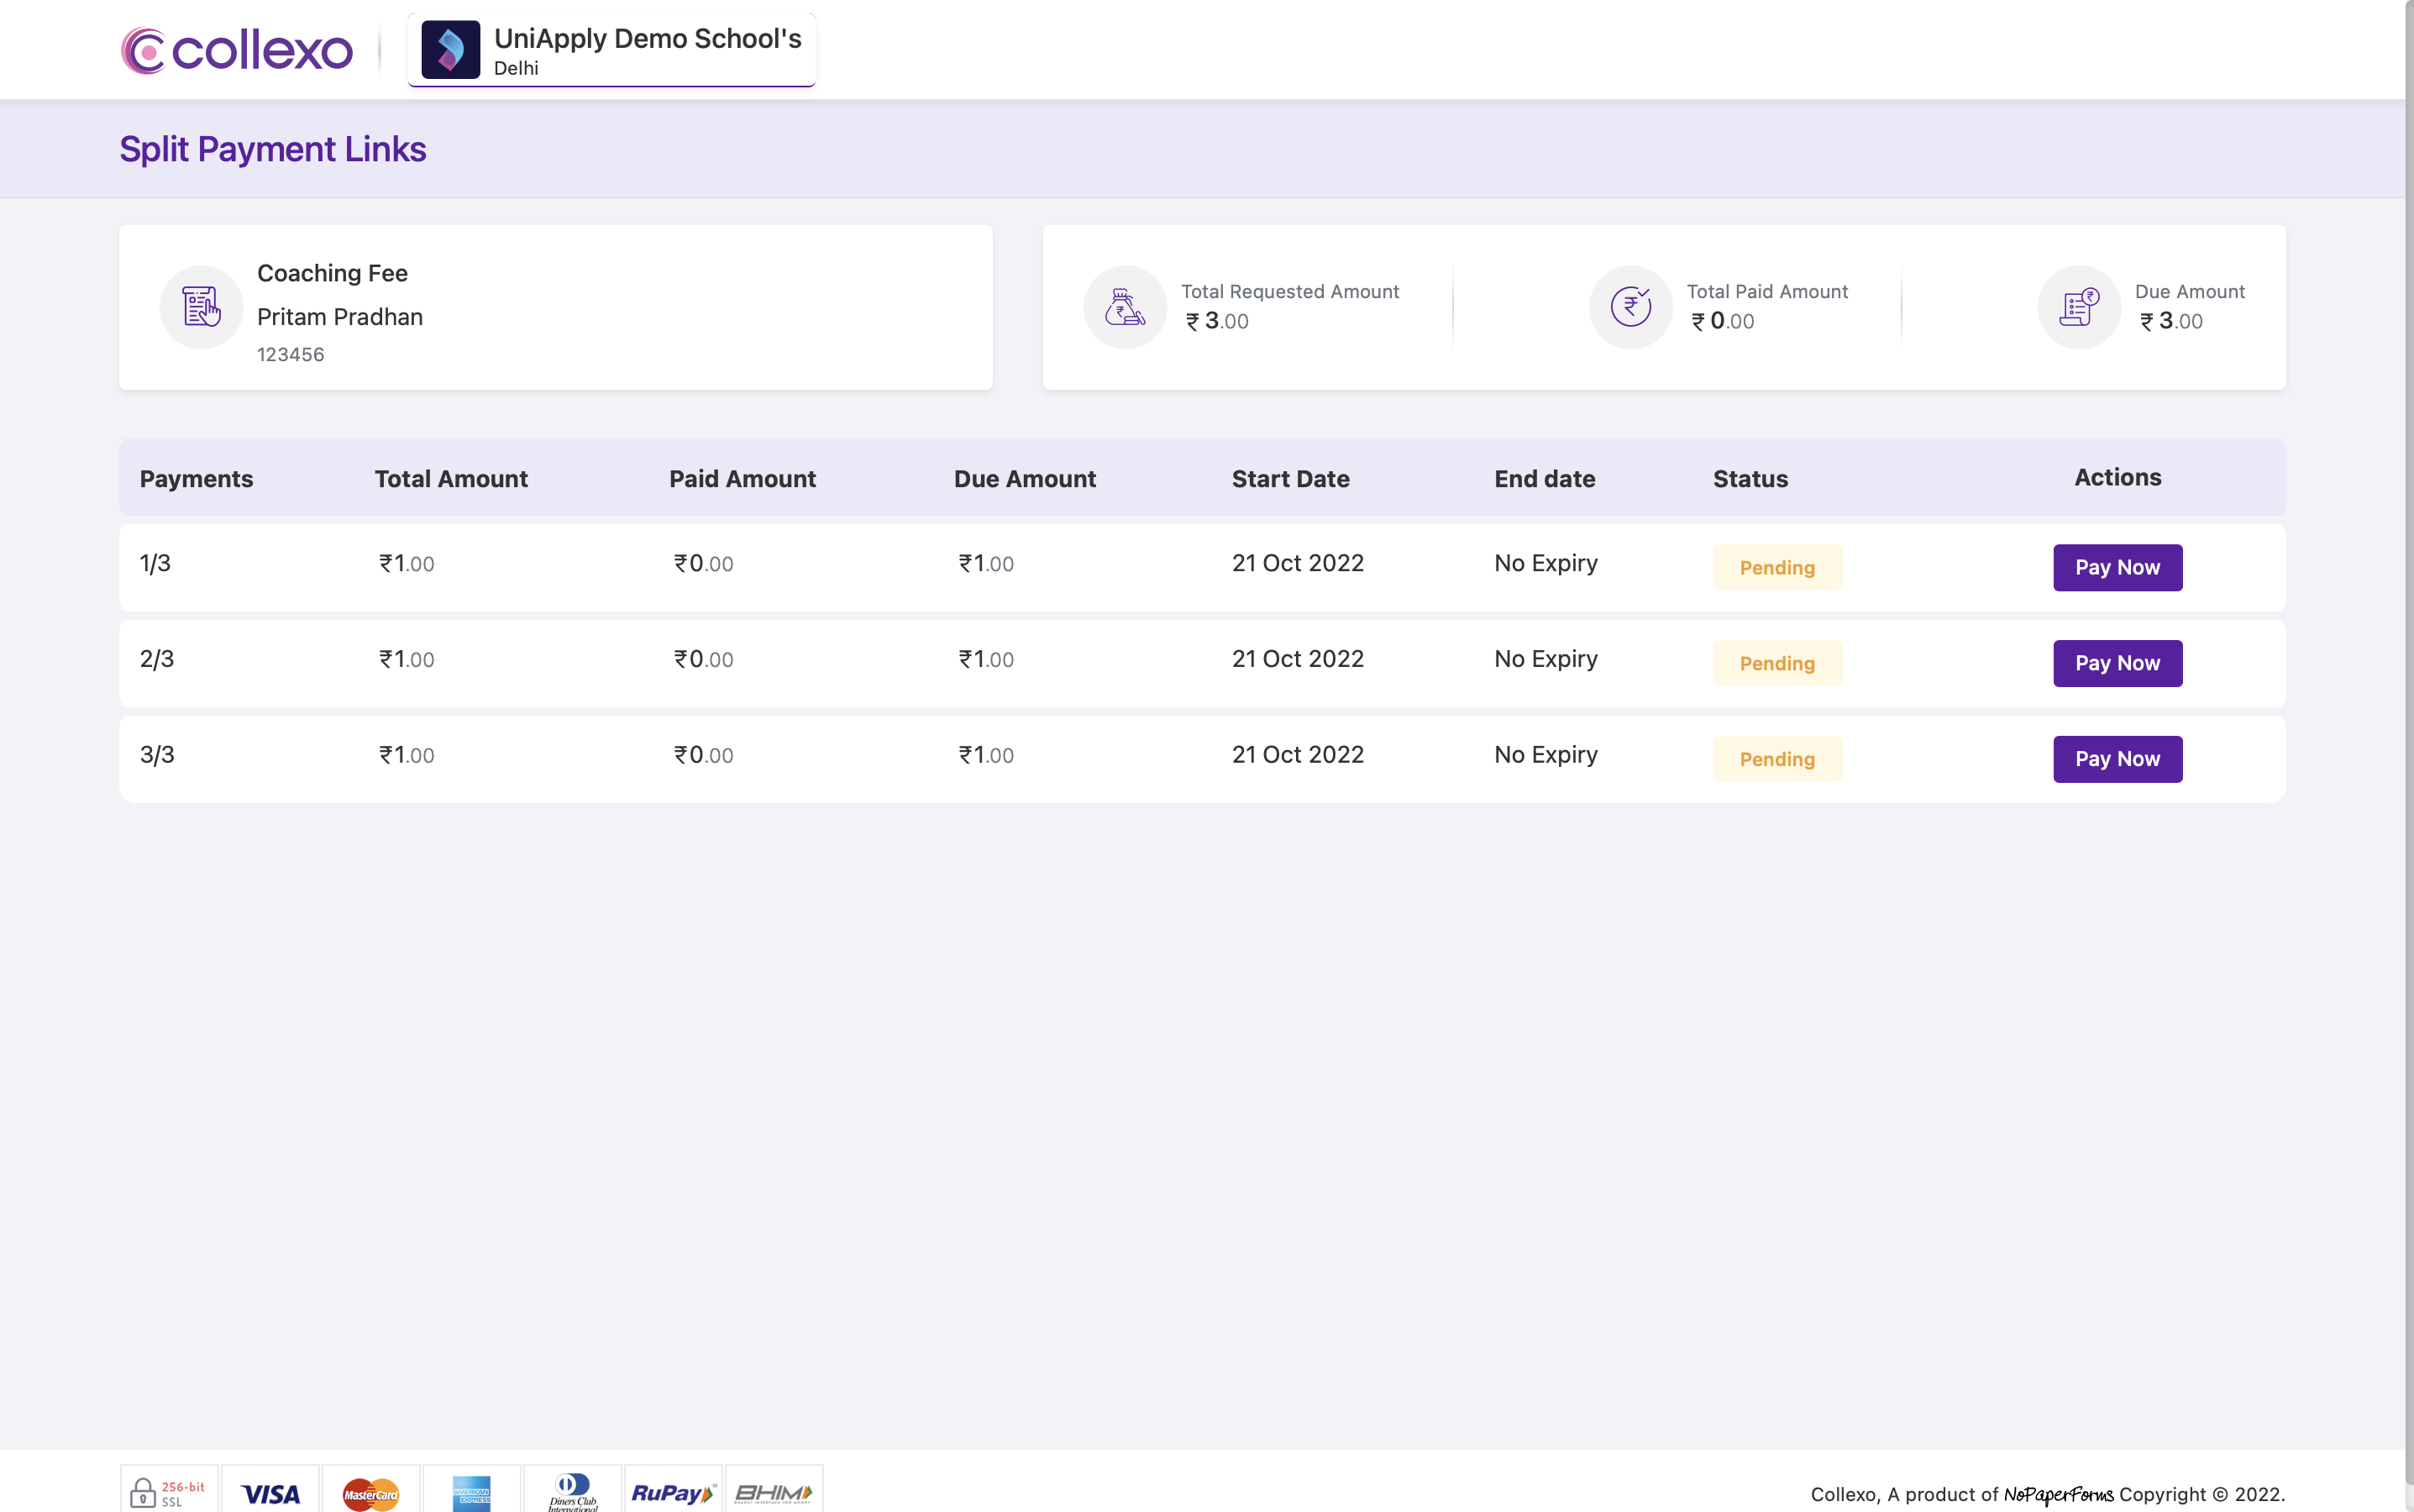Screen dimensions: 2414x1512
Task: Click Start Date of payment 1/3
Action: point(1297,563)
